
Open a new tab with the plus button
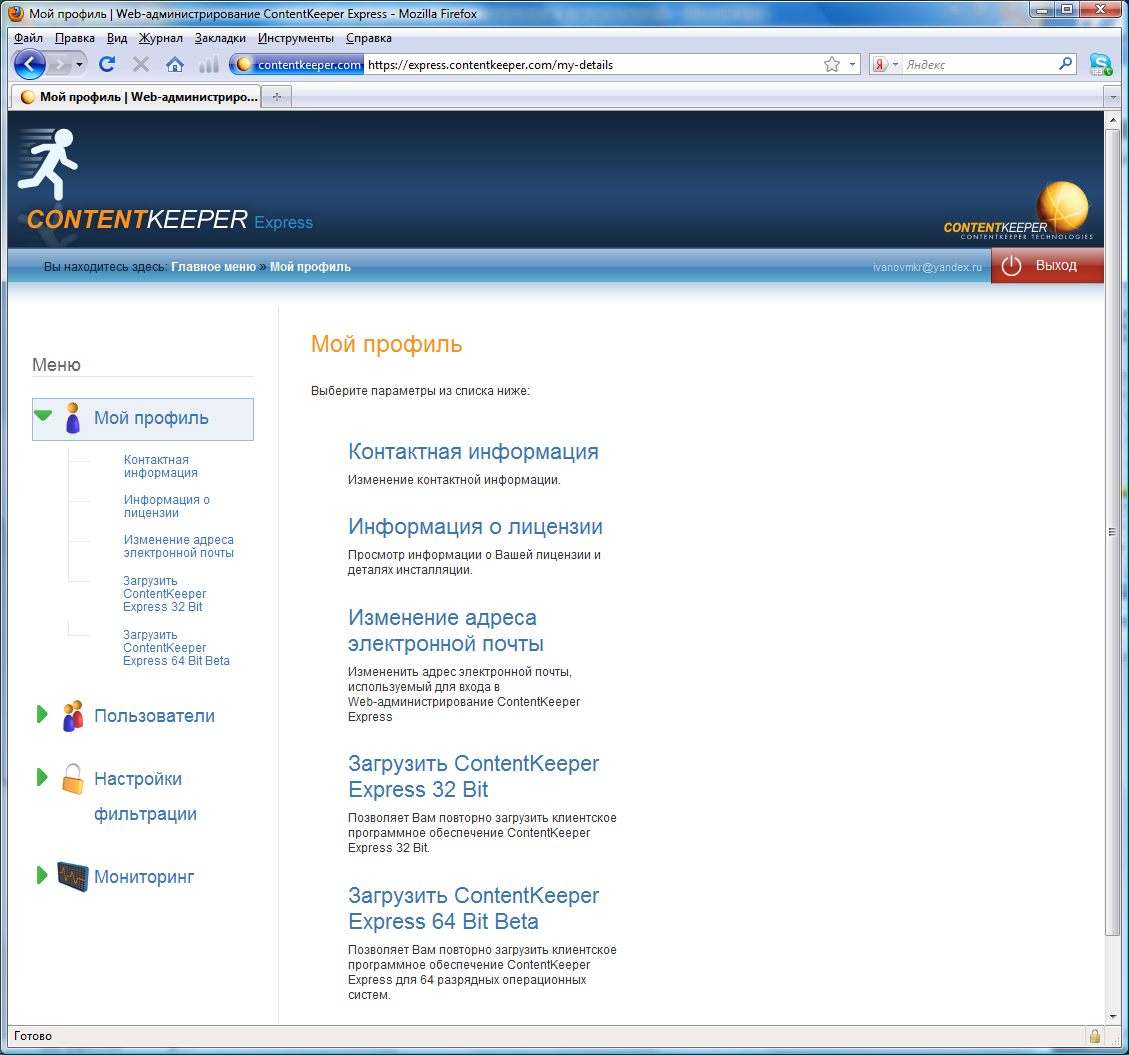[277, 96]
